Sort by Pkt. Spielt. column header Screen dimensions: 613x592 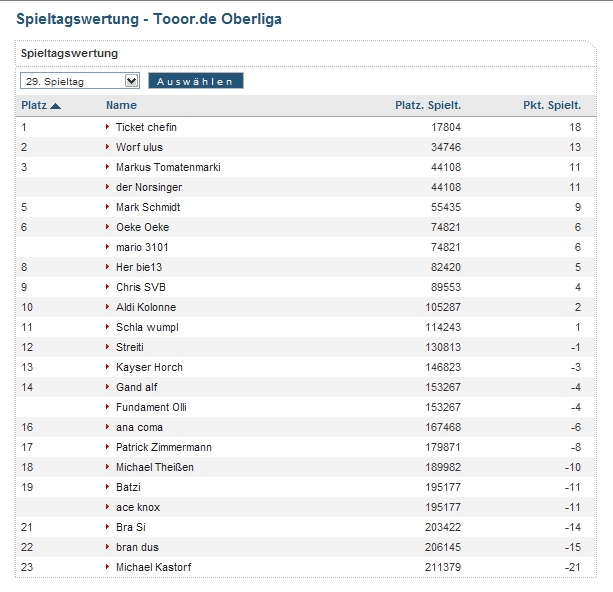click(x=551, y=105)
